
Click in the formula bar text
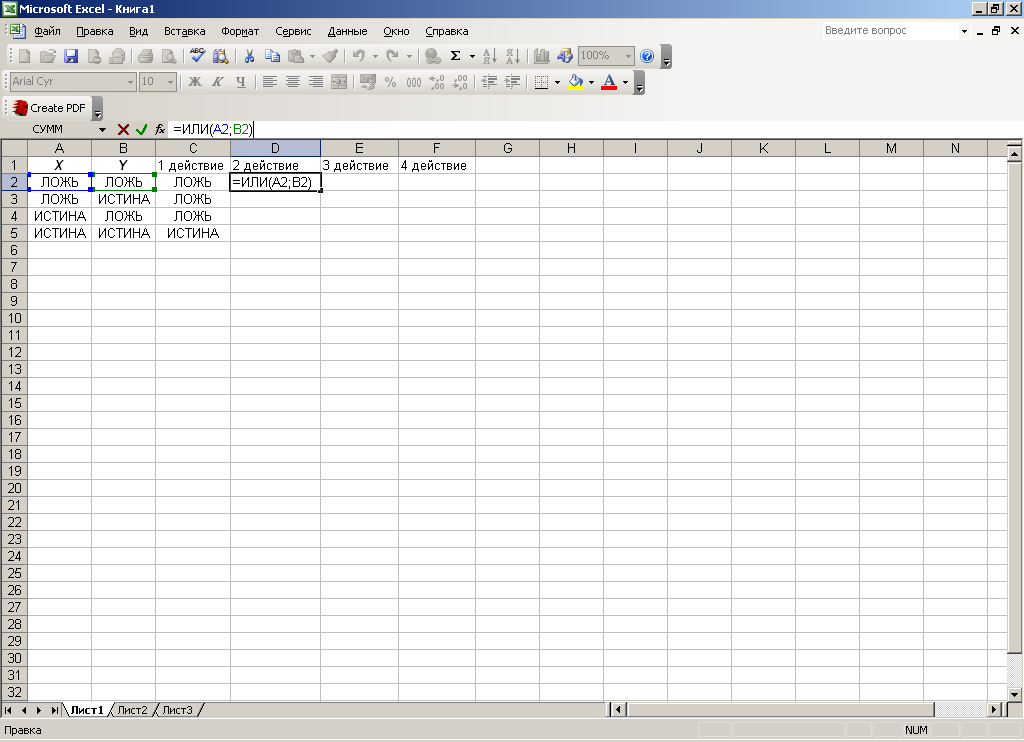point(213,129)
